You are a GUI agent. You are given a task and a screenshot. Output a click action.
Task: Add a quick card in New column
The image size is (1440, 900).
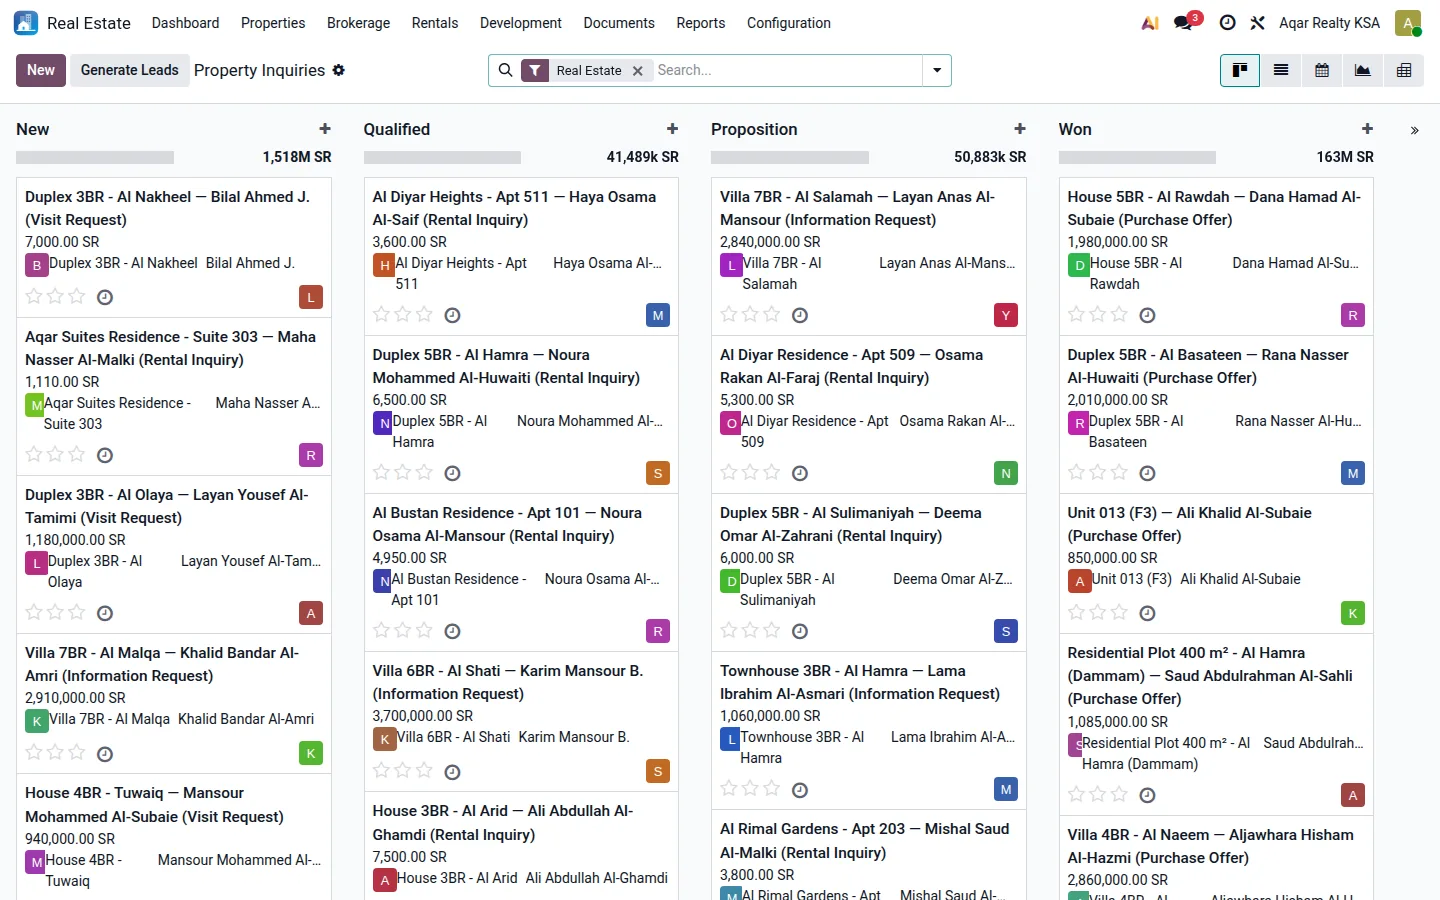click(325, 129)
